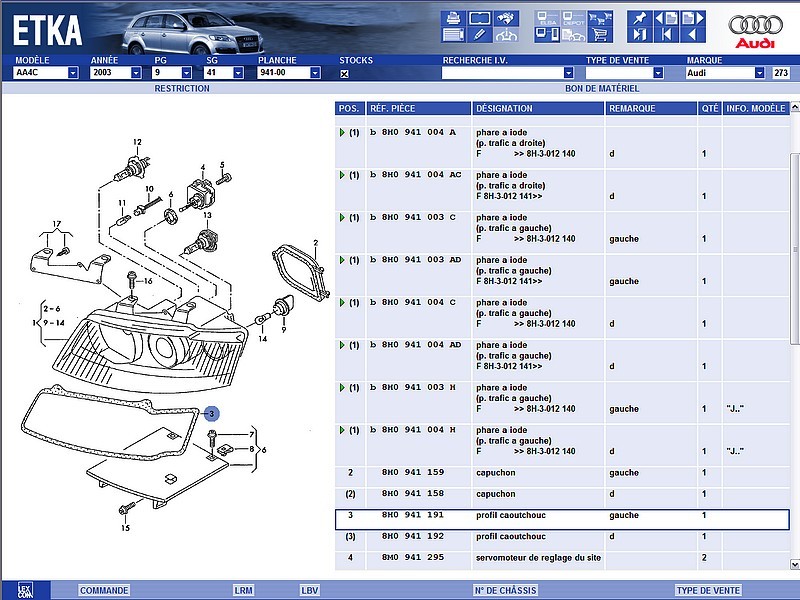
Task: Click the printer icon in the toolbar
Action: click(453, 18)
